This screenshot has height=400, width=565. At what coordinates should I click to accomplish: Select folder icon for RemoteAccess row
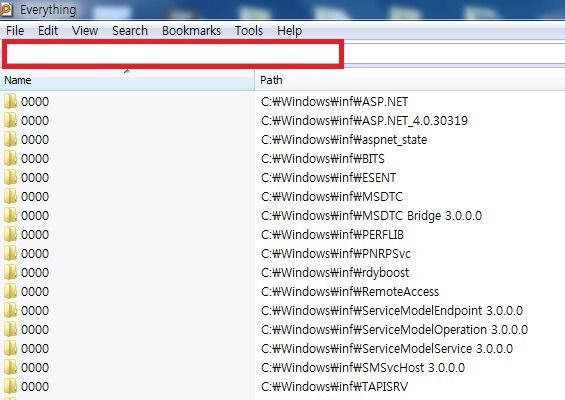(x=10, y=292)
